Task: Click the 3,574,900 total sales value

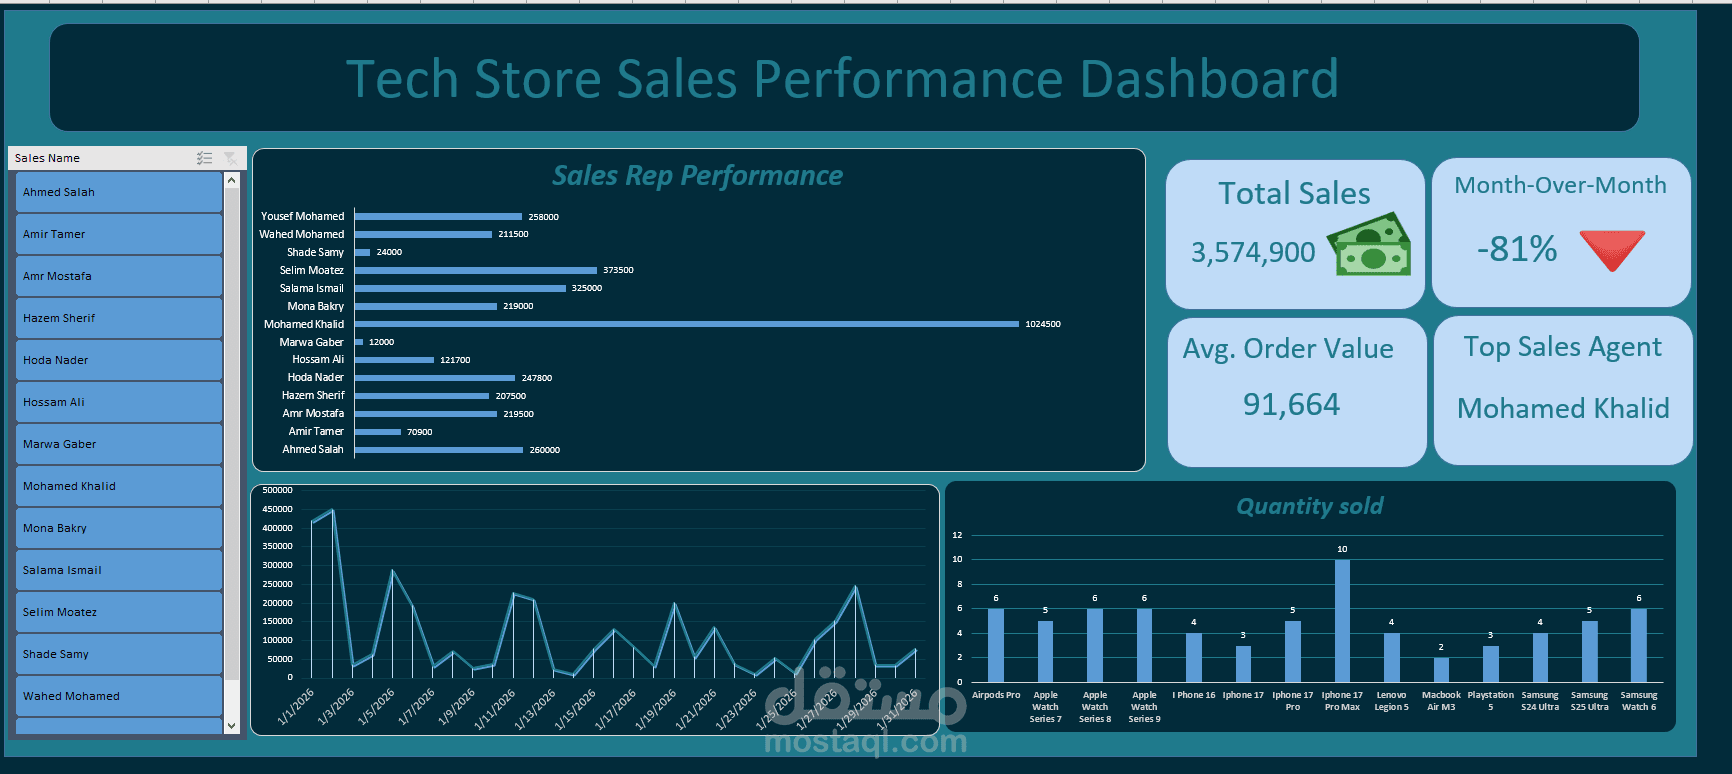Action: (x=1253, y=252)
